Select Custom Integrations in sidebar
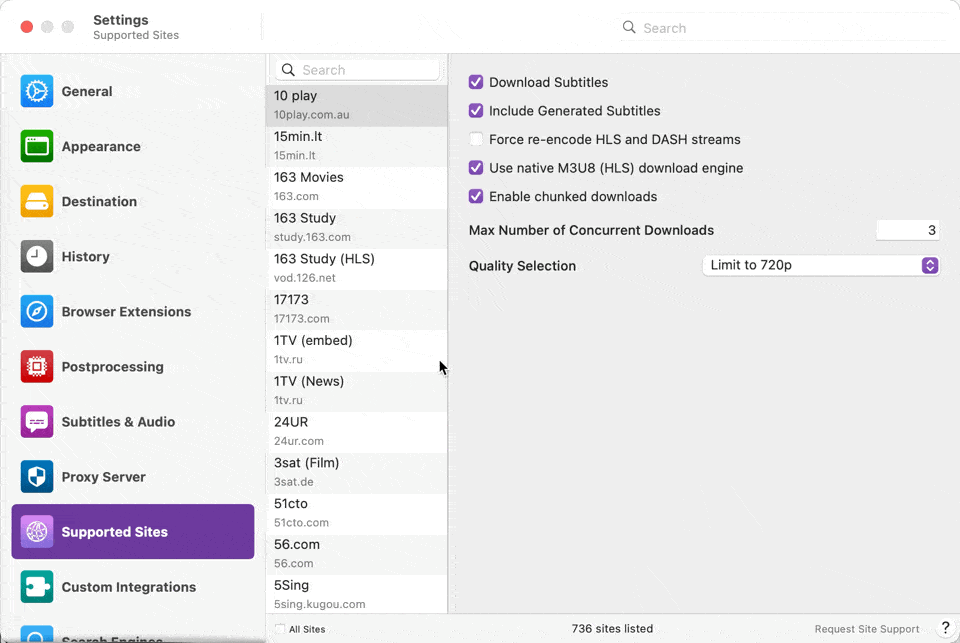Screen dimensions: 960x643 click(x=128, y=587)
